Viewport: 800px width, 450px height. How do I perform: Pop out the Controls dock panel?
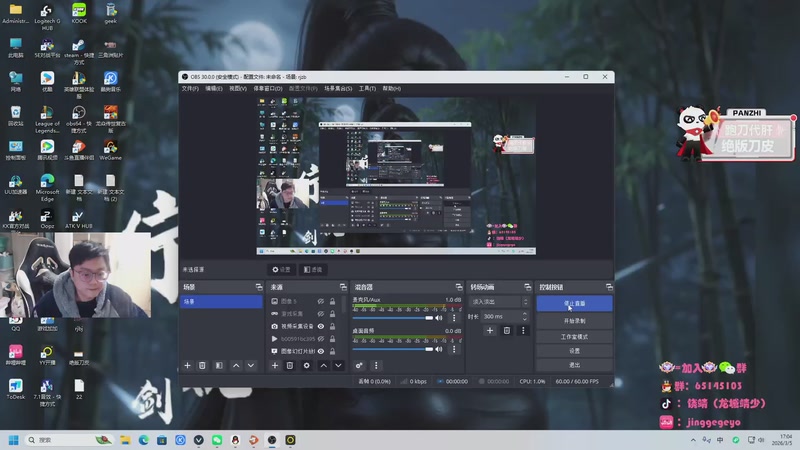(609, 287)
